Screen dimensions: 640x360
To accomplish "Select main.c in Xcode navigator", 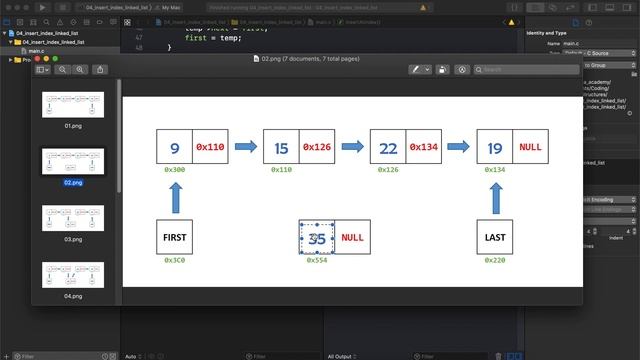I will (36, 51).
